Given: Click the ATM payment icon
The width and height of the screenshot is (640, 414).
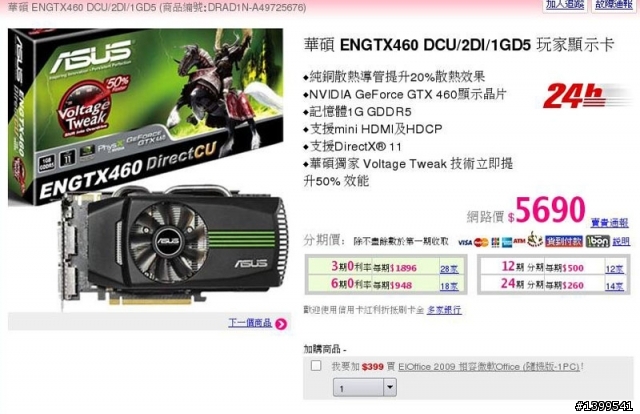Looking at the screenshot, I should pos(519,241).
